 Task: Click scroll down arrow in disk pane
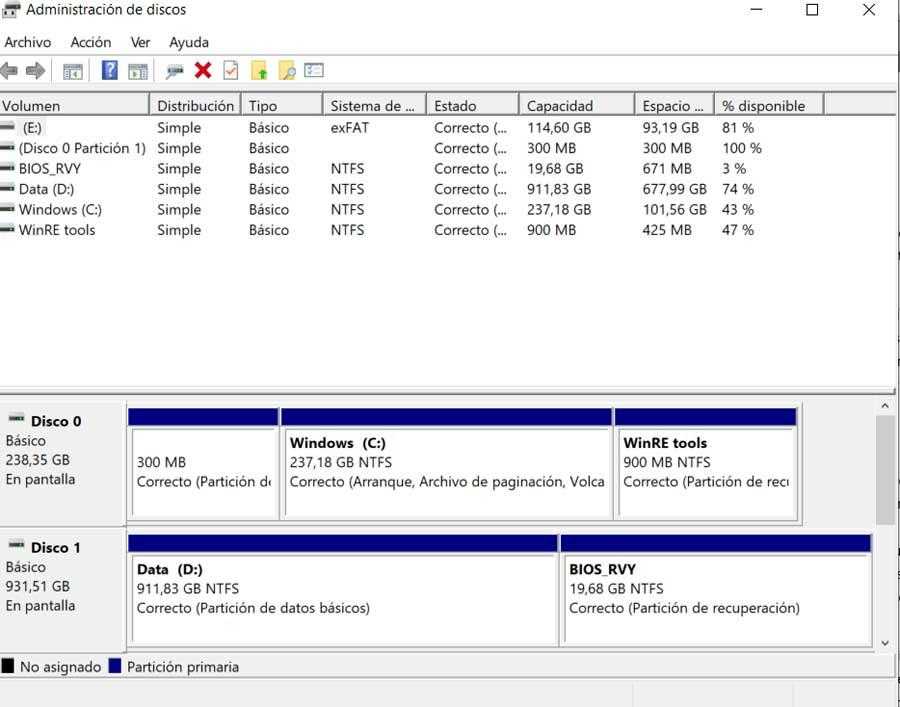tap(885, 642)
